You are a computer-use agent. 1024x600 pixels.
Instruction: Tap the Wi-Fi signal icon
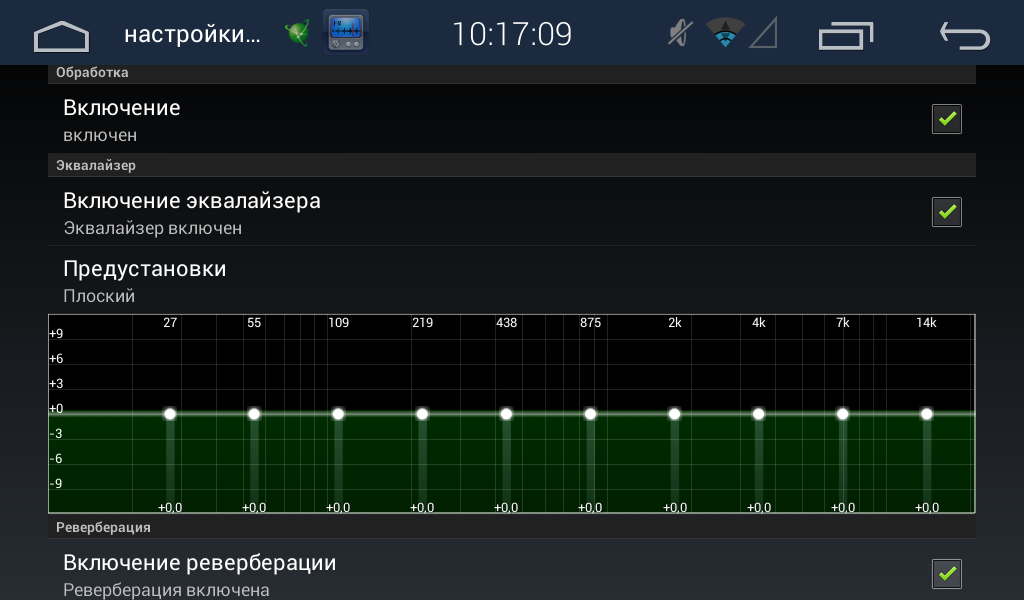[x=725, y=33]
